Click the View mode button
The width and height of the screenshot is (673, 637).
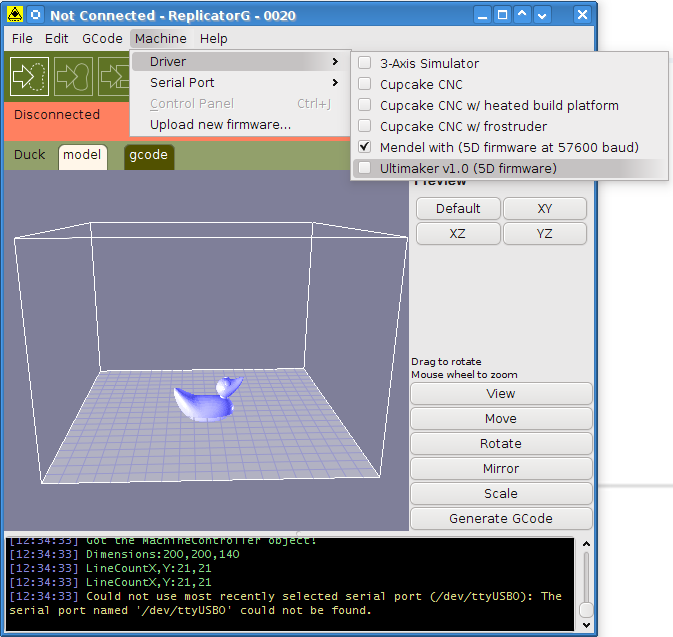[501, 394]
